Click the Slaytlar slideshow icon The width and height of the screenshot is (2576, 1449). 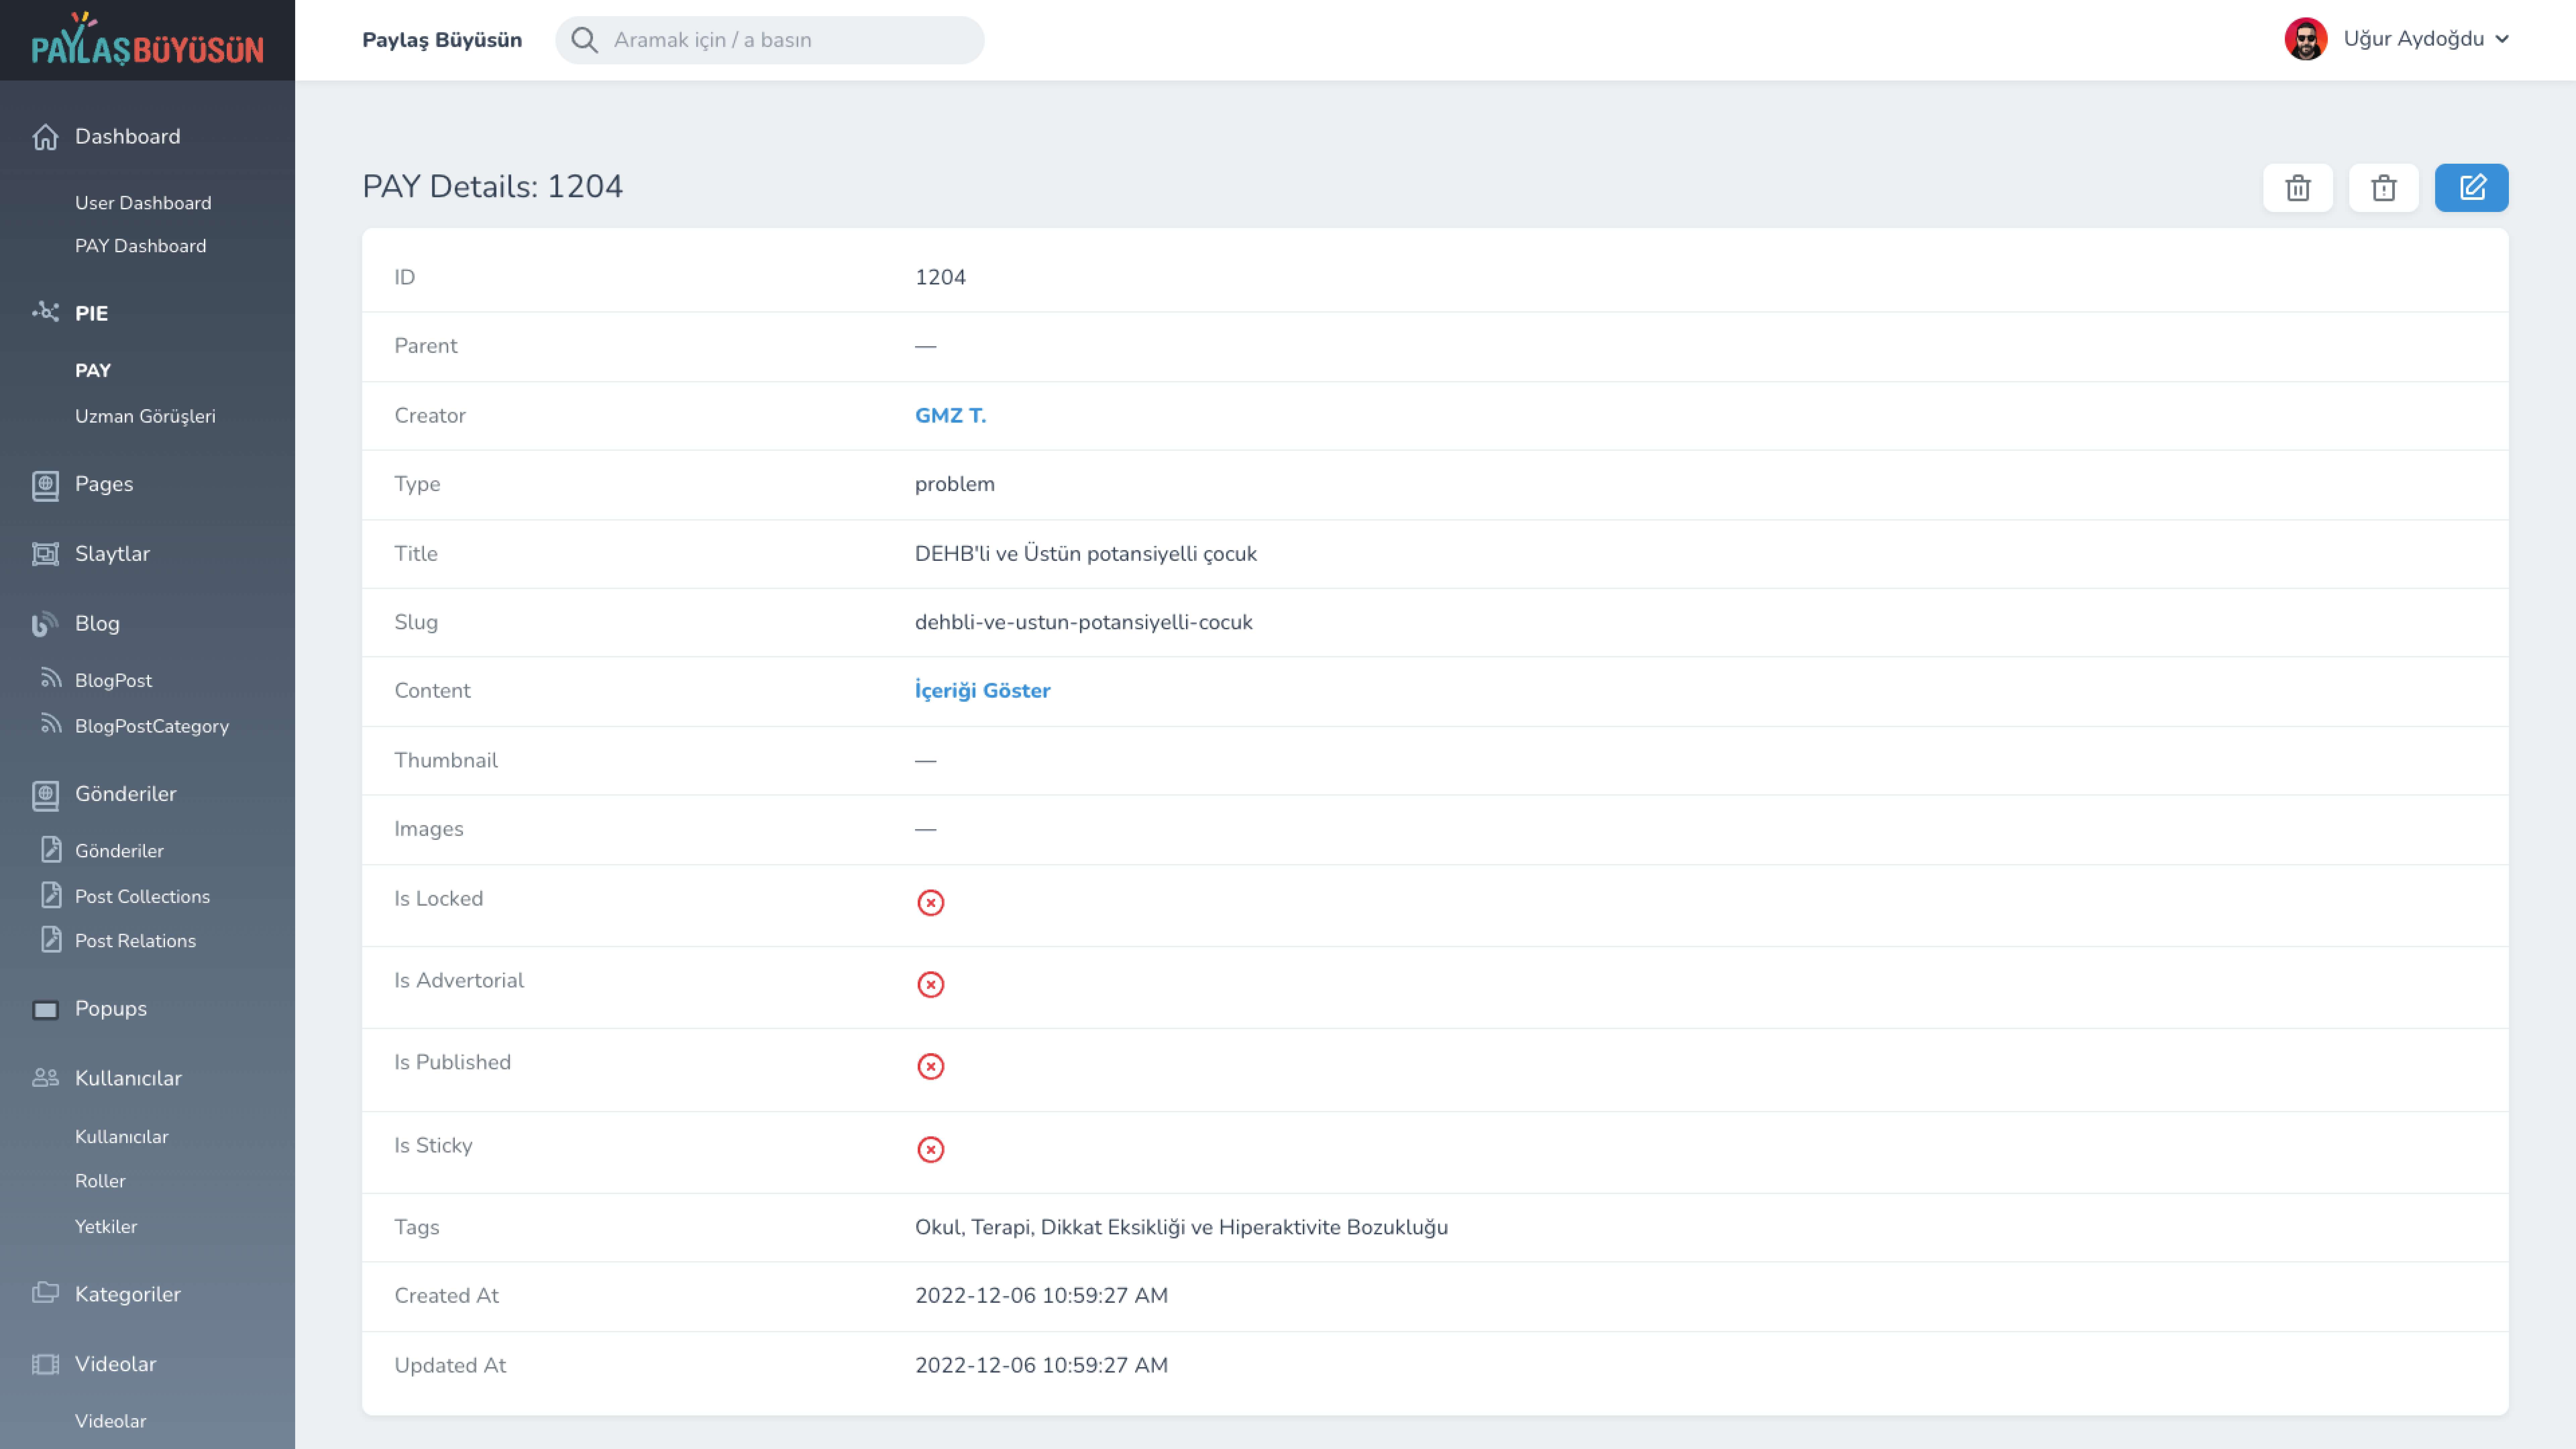pyautogui.click(x=45, y=554)
